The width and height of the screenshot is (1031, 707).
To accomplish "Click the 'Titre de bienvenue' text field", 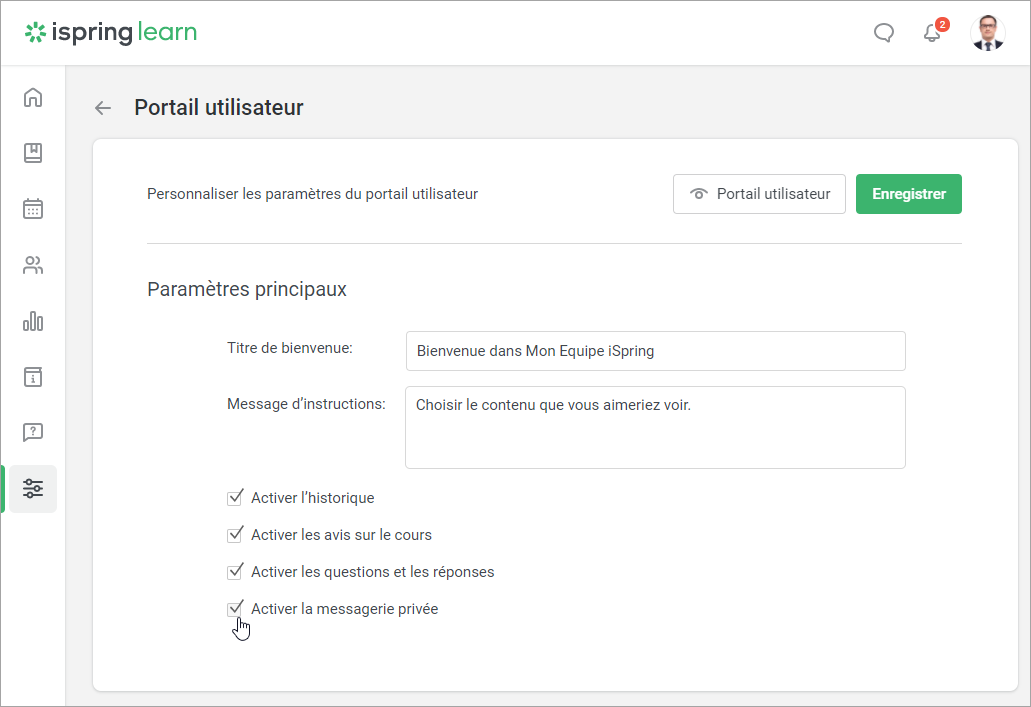I will pos(655,351).
